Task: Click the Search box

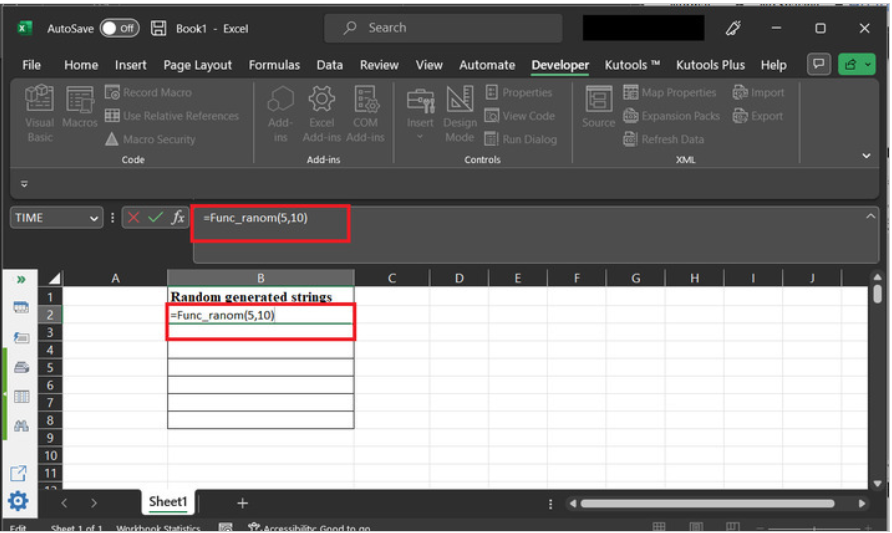Action: 443,28
